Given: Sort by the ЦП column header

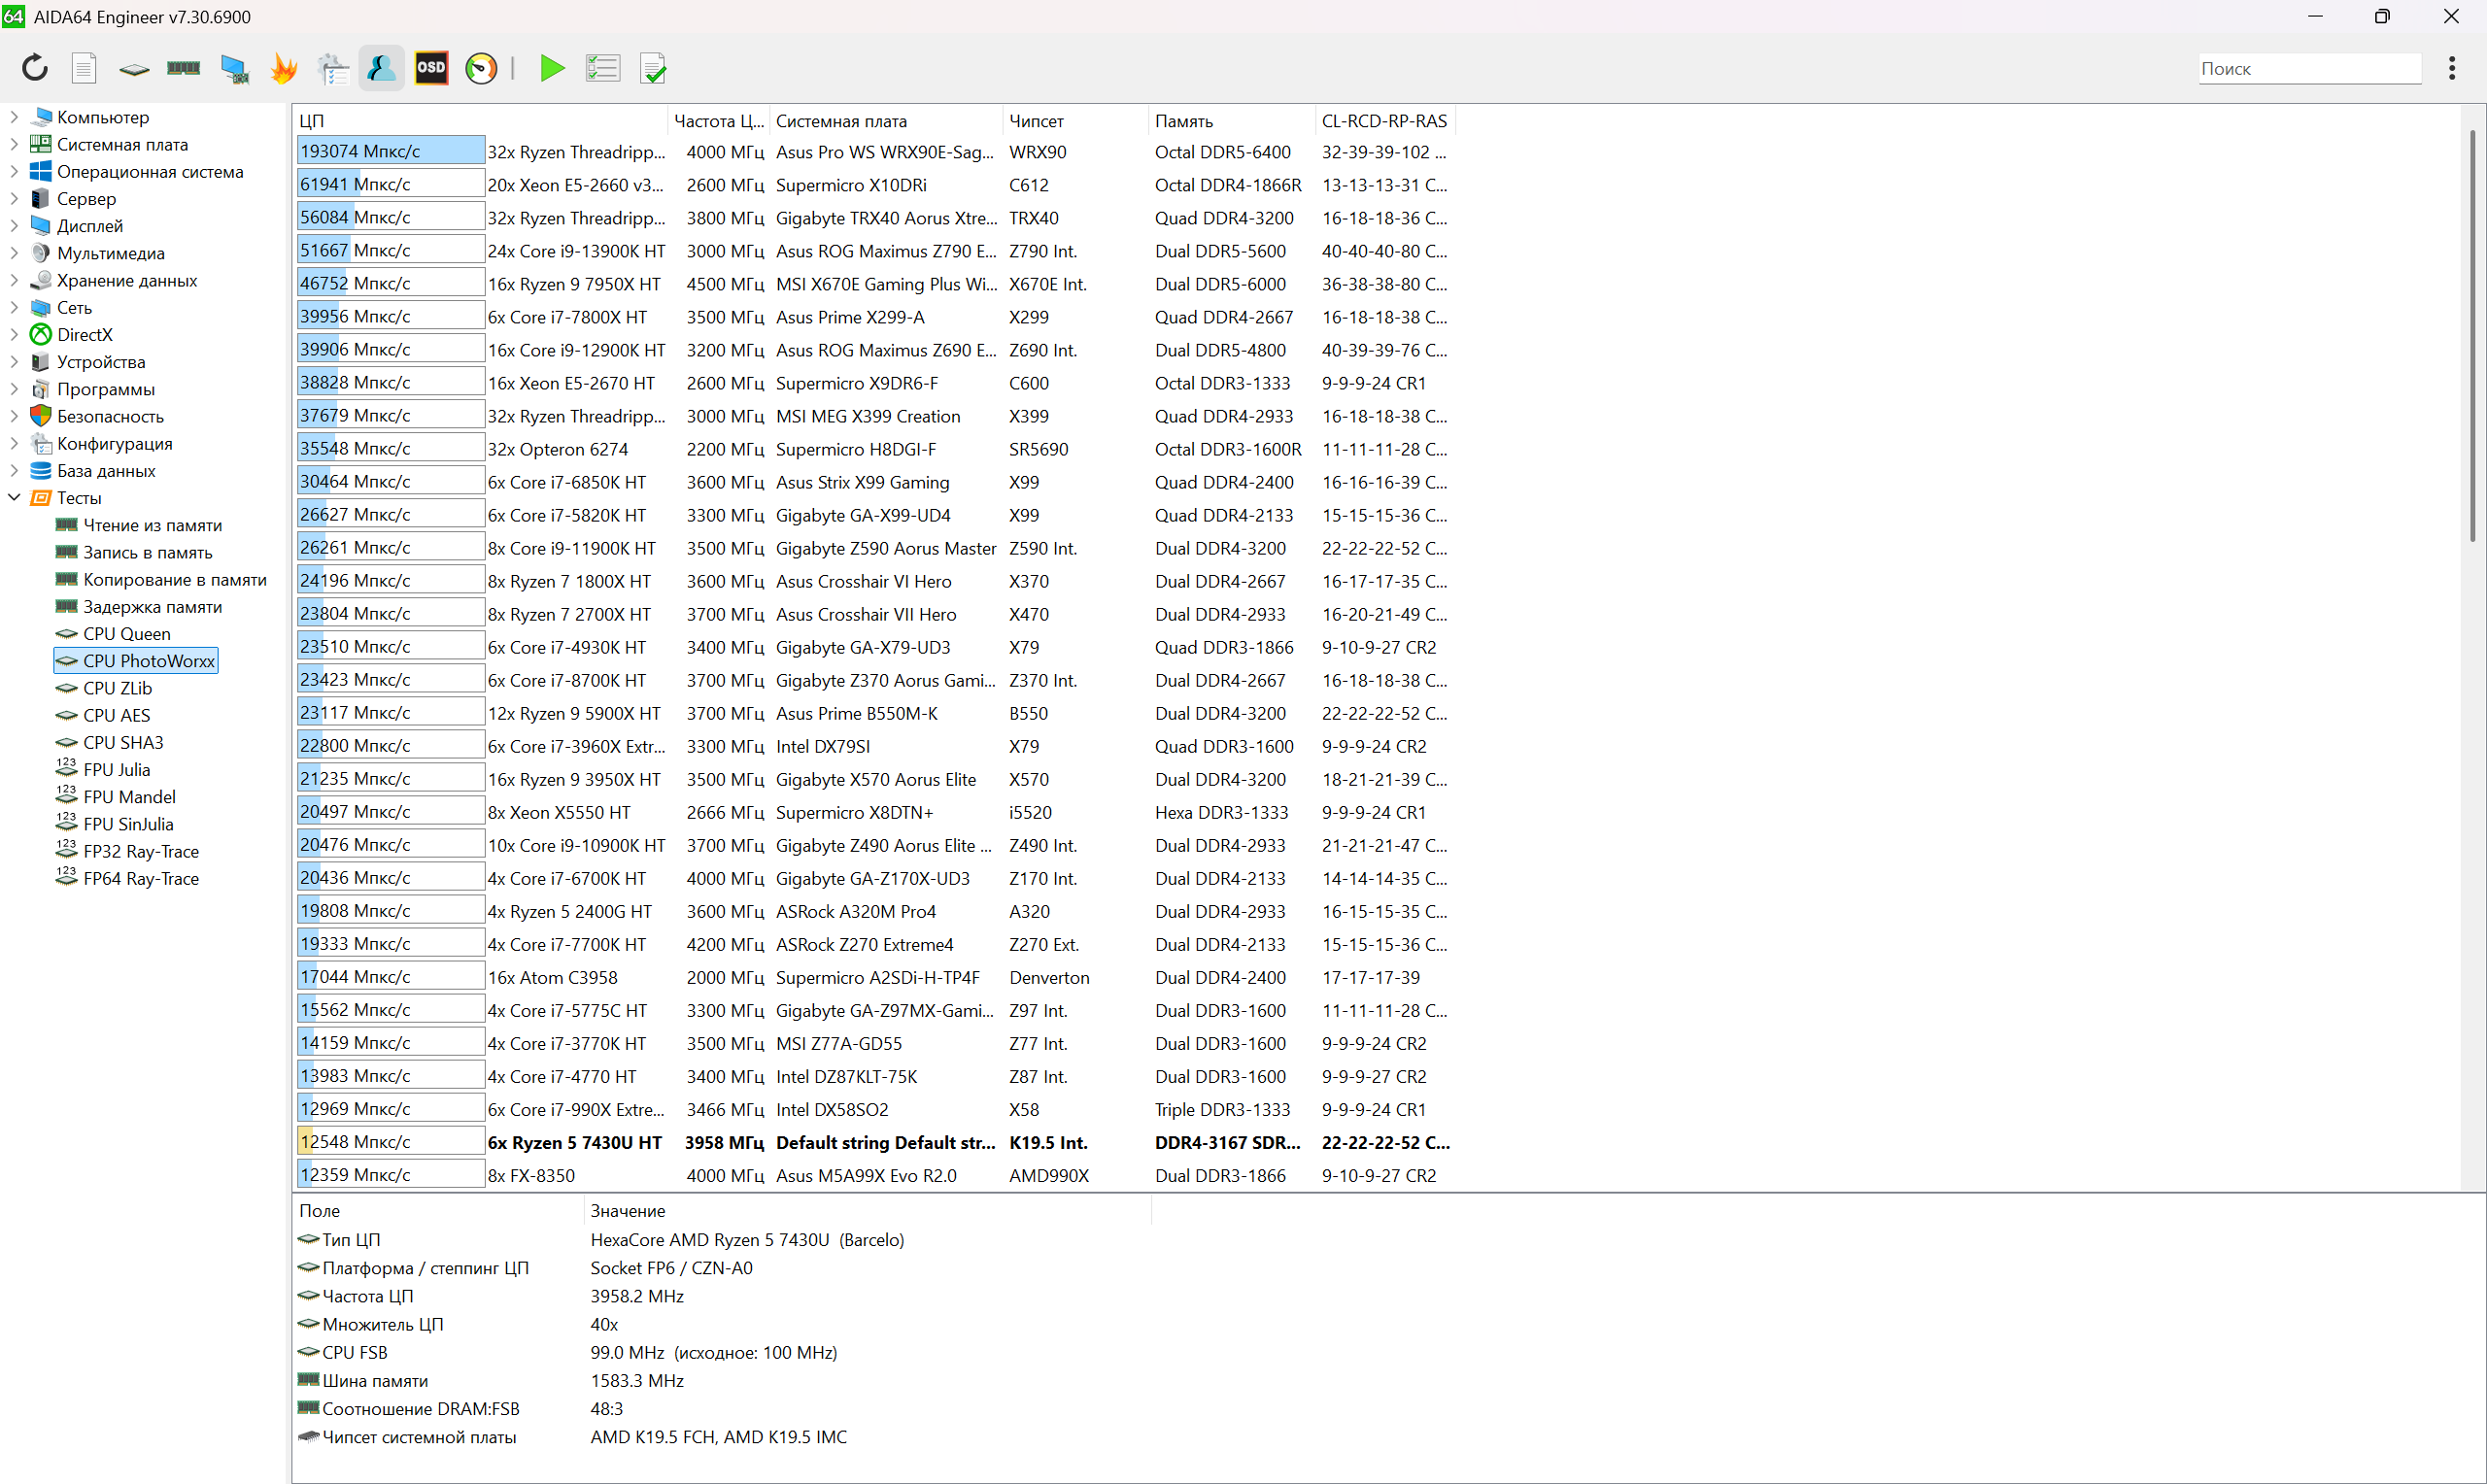Looking at the screenshot, I should click(x=480, y=120).
